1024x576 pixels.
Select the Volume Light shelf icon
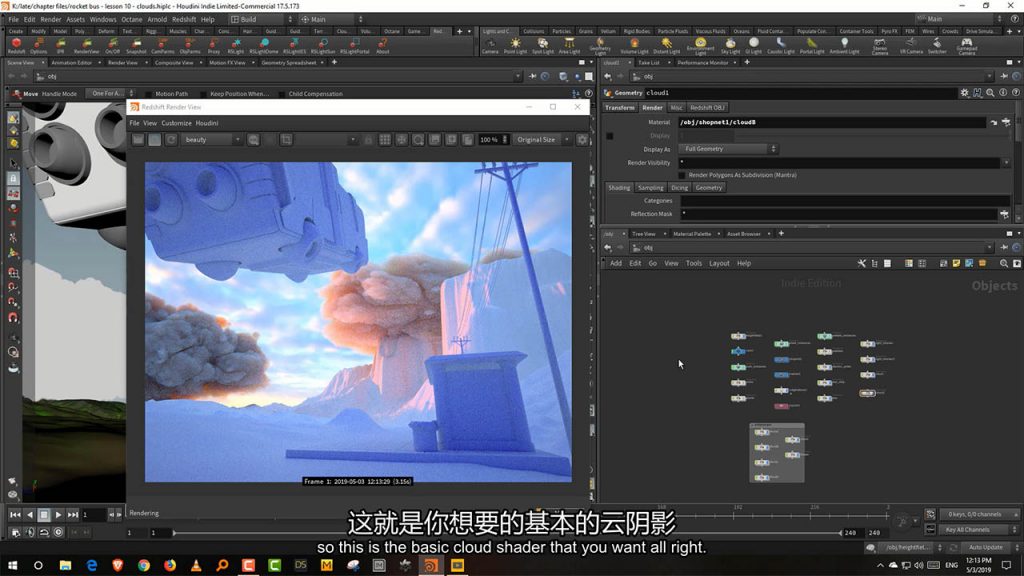click(634, 45)
